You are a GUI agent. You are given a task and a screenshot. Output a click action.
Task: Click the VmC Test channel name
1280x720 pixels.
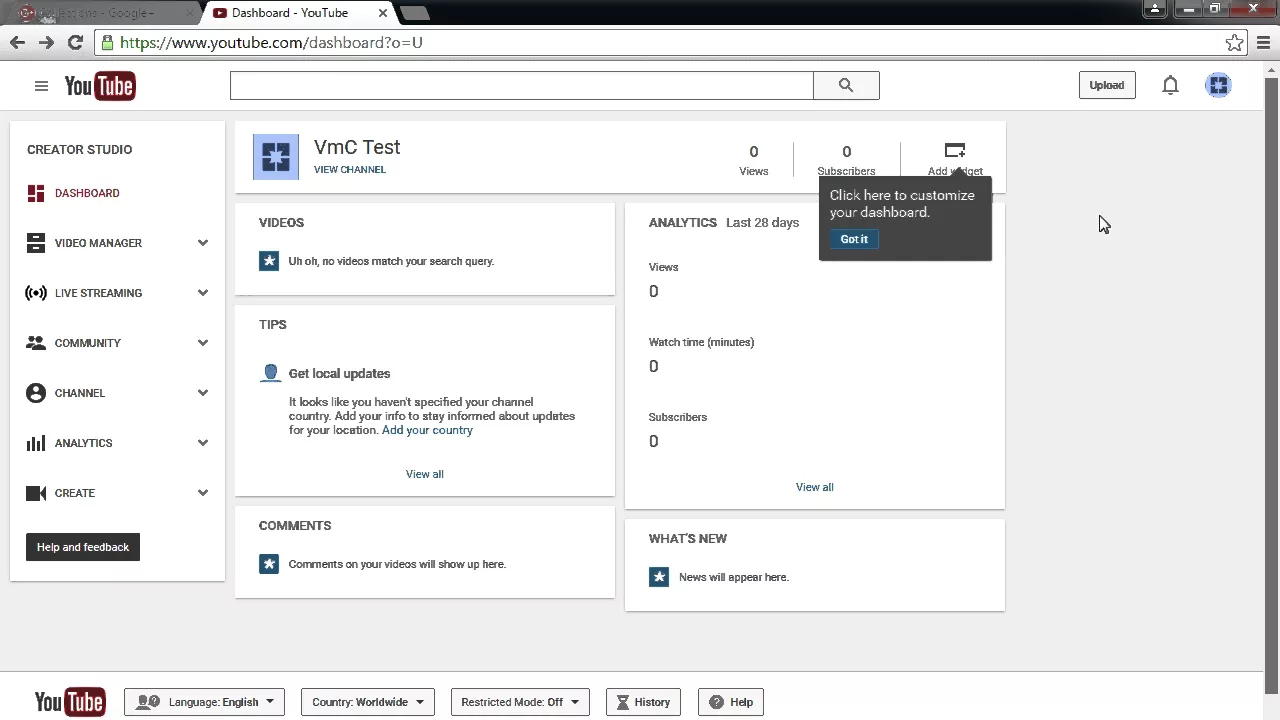point(357,147)
